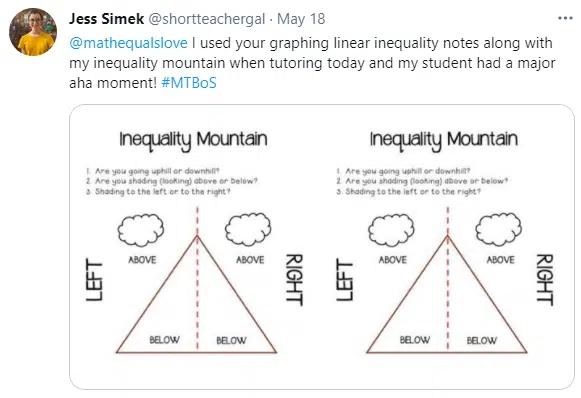Screen dimensions: 581x398
Task: Click the left cloud in the right worksheet
Action: [x=391, y=230]
